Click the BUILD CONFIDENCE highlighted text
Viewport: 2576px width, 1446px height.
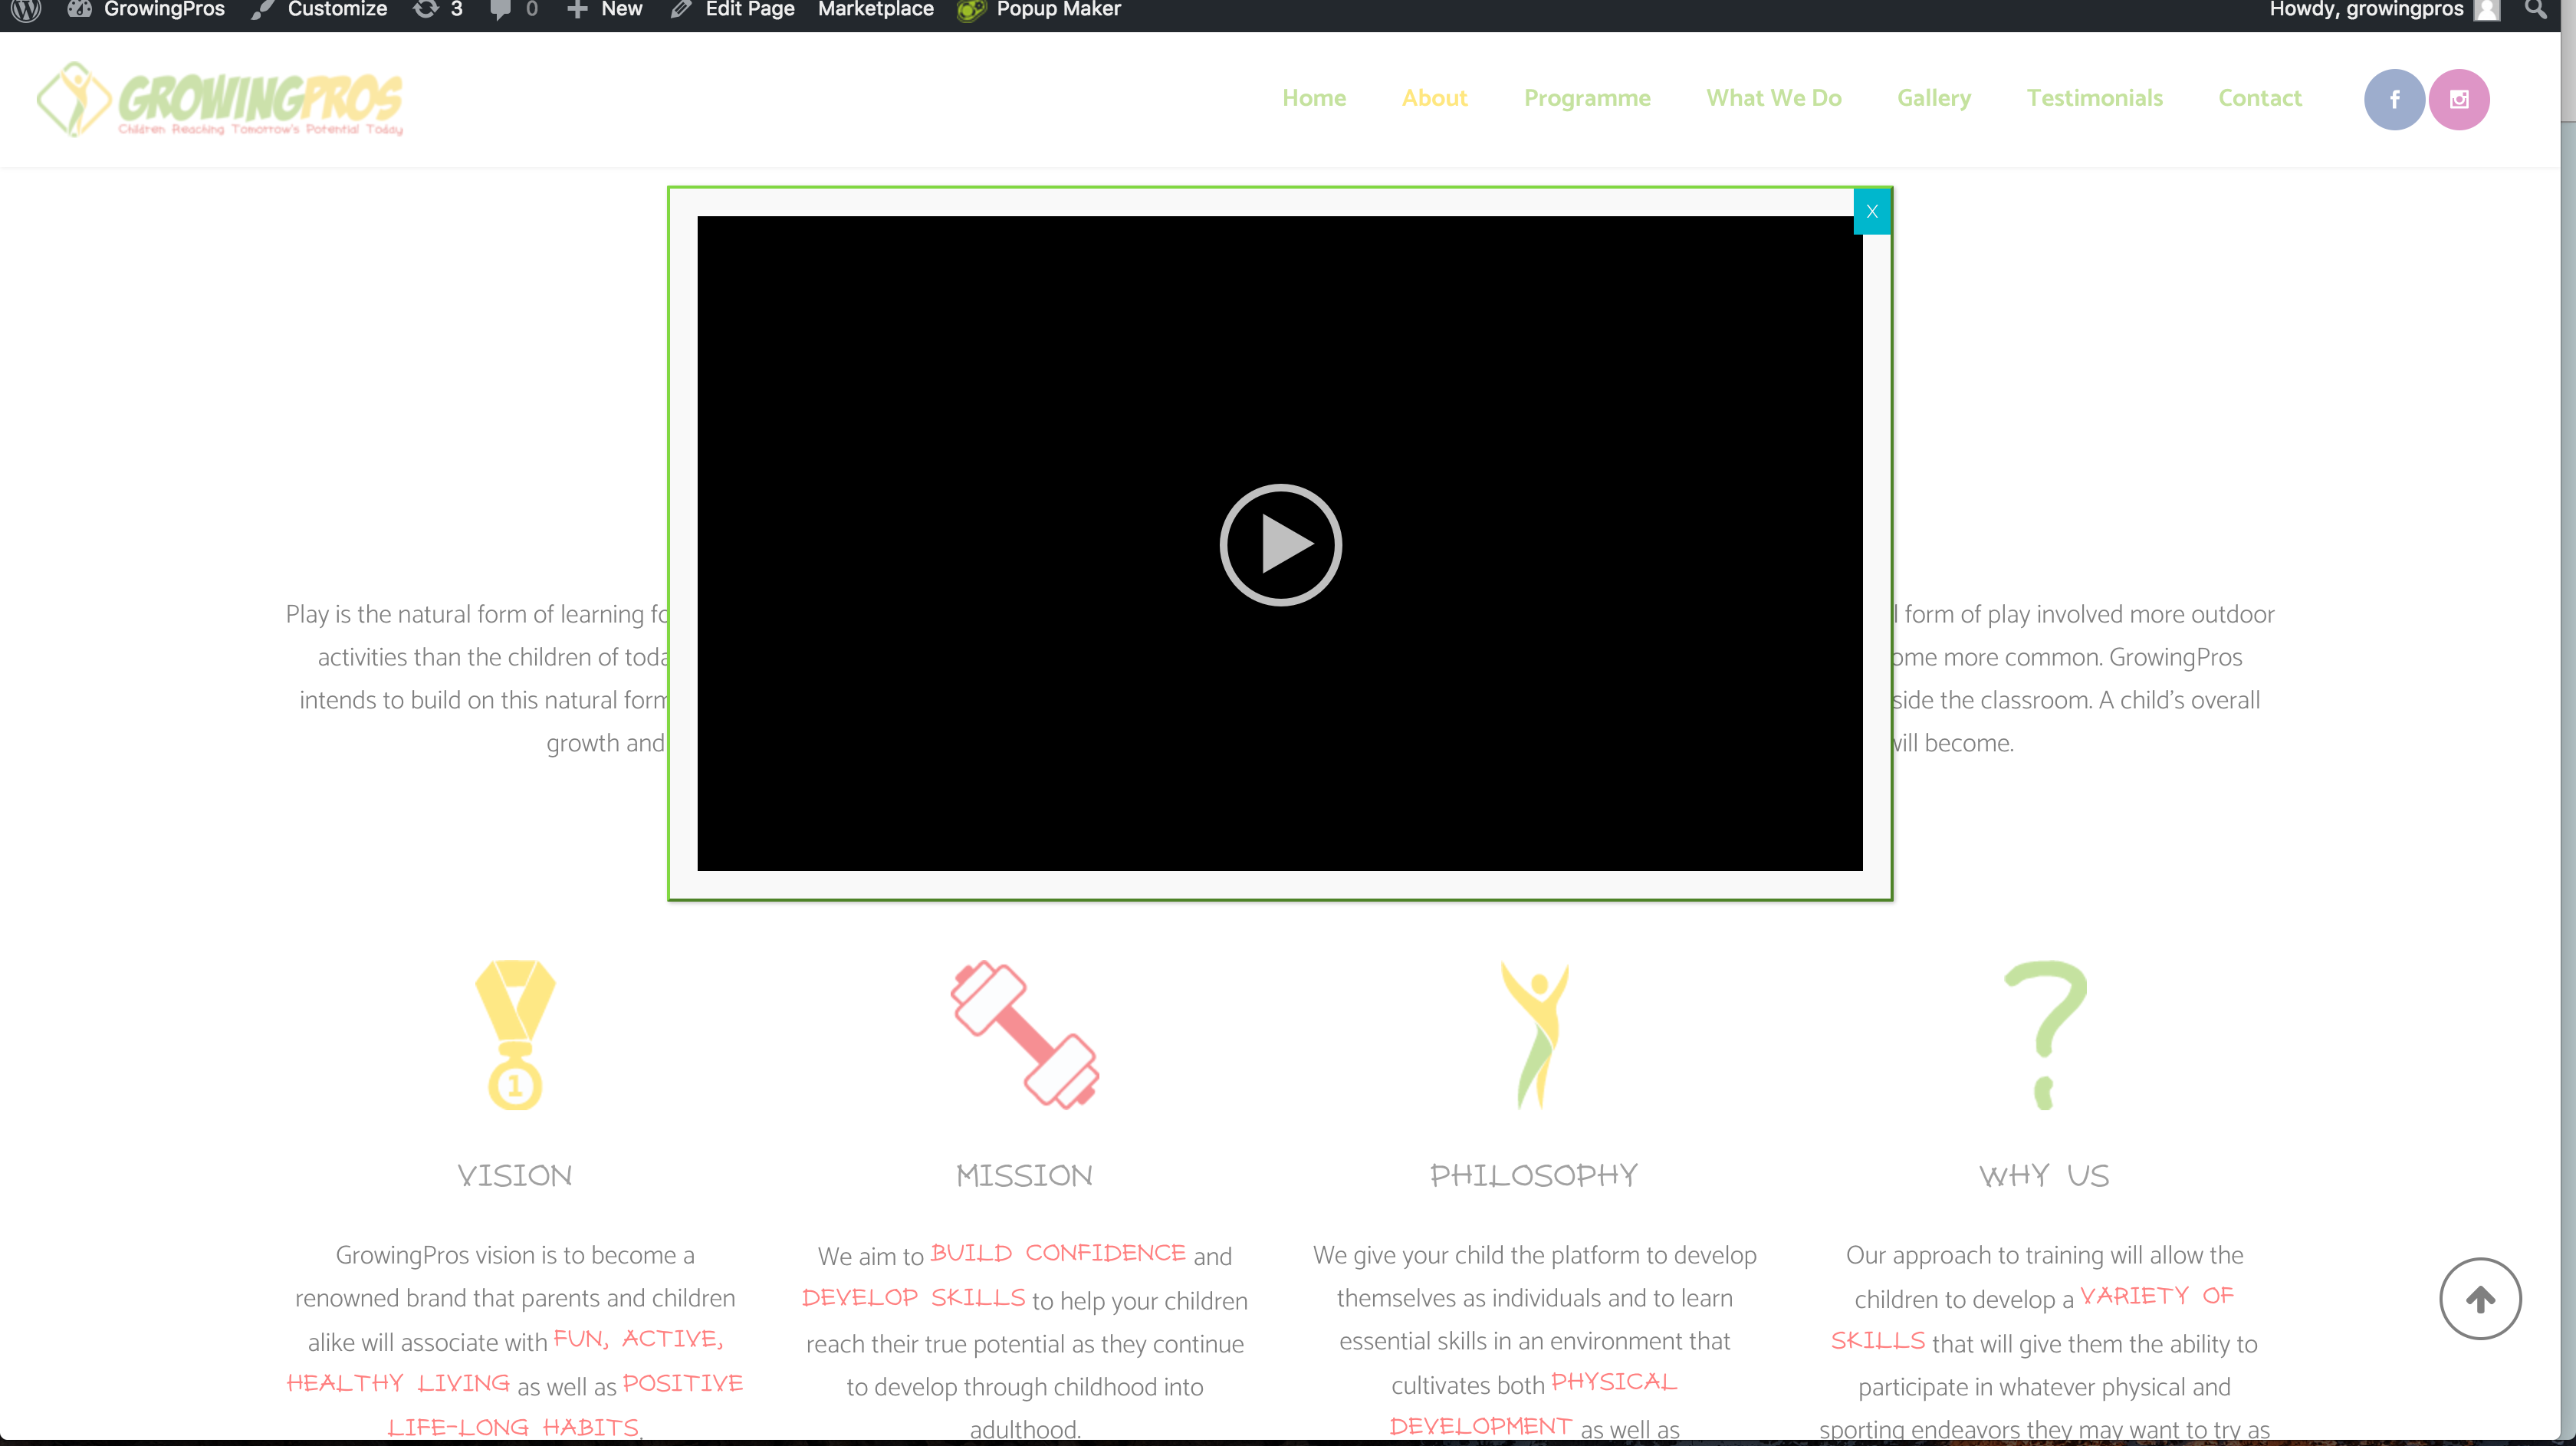(x=1058, y=1253)
